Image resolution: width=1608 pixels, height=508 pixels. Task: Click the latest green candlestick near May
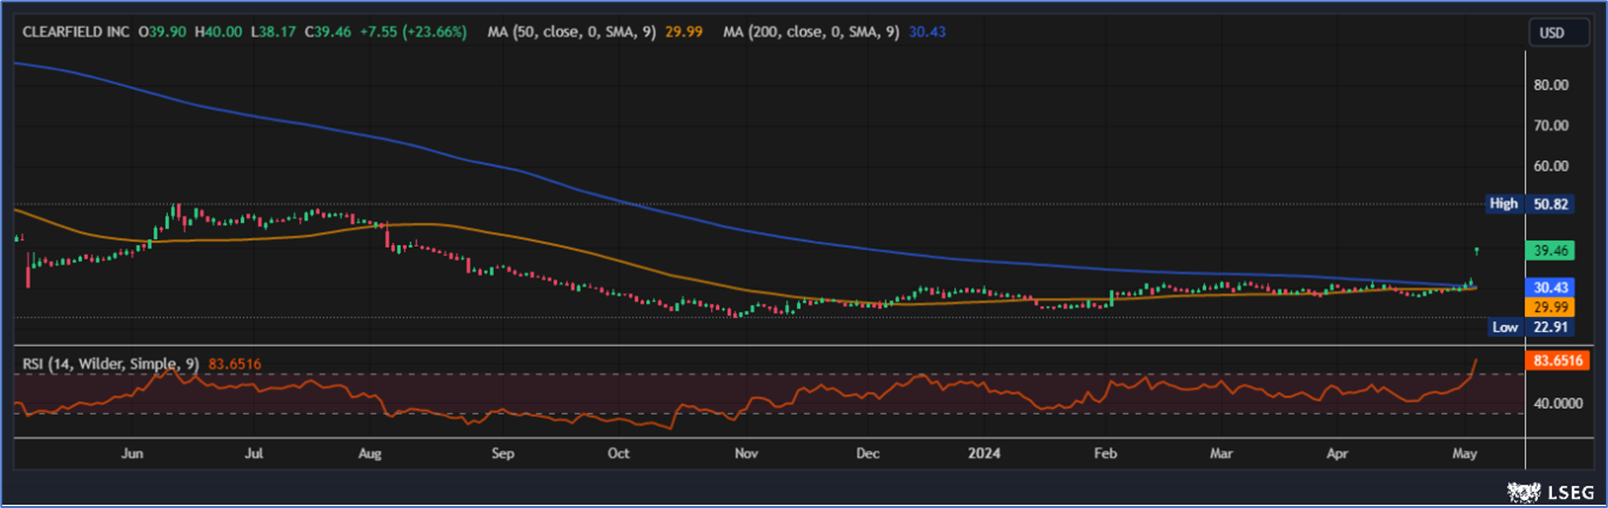(1477, 250)
